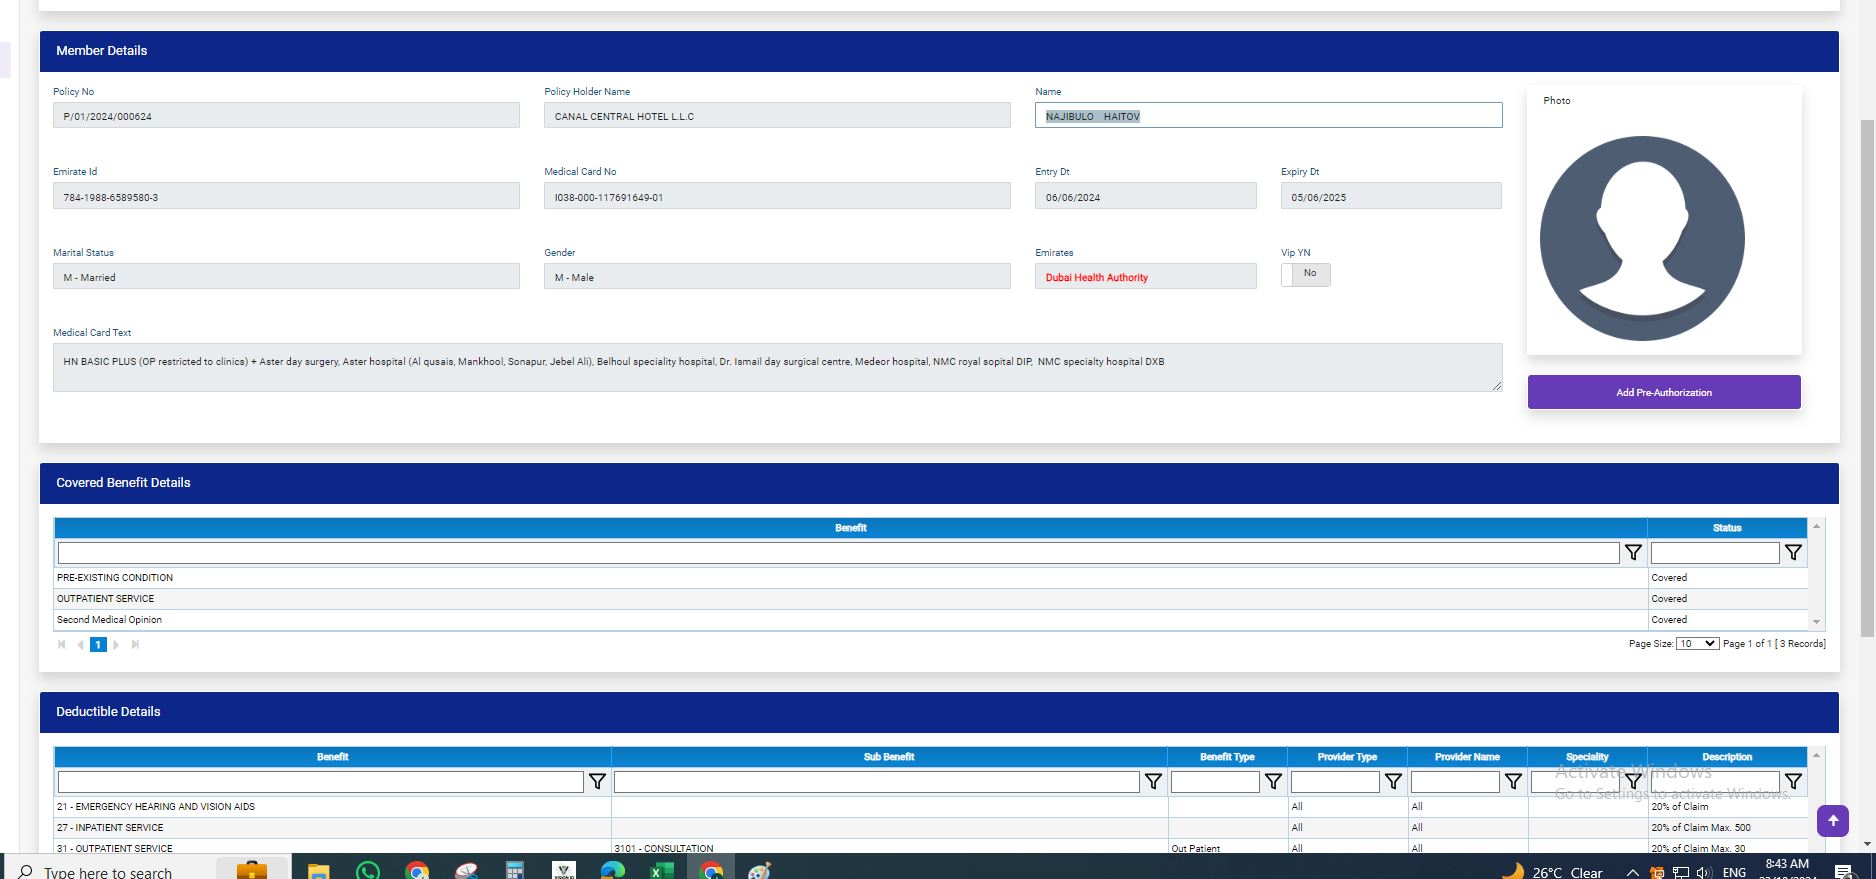Open File Explorer from the taskbar

318,871
